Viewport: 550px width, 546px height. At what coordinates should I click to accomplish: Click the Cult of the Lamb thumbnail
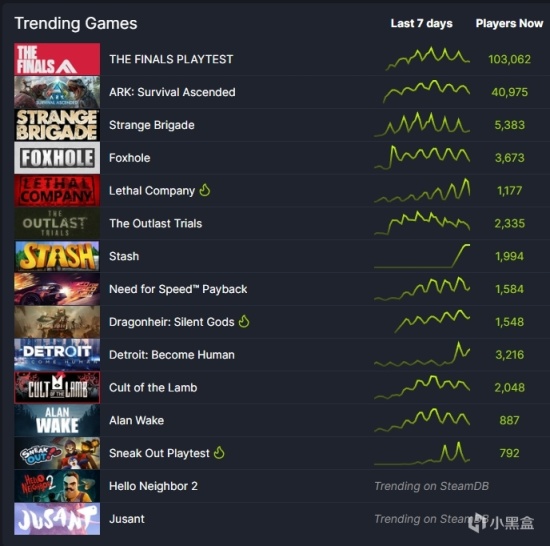point(57,387)
